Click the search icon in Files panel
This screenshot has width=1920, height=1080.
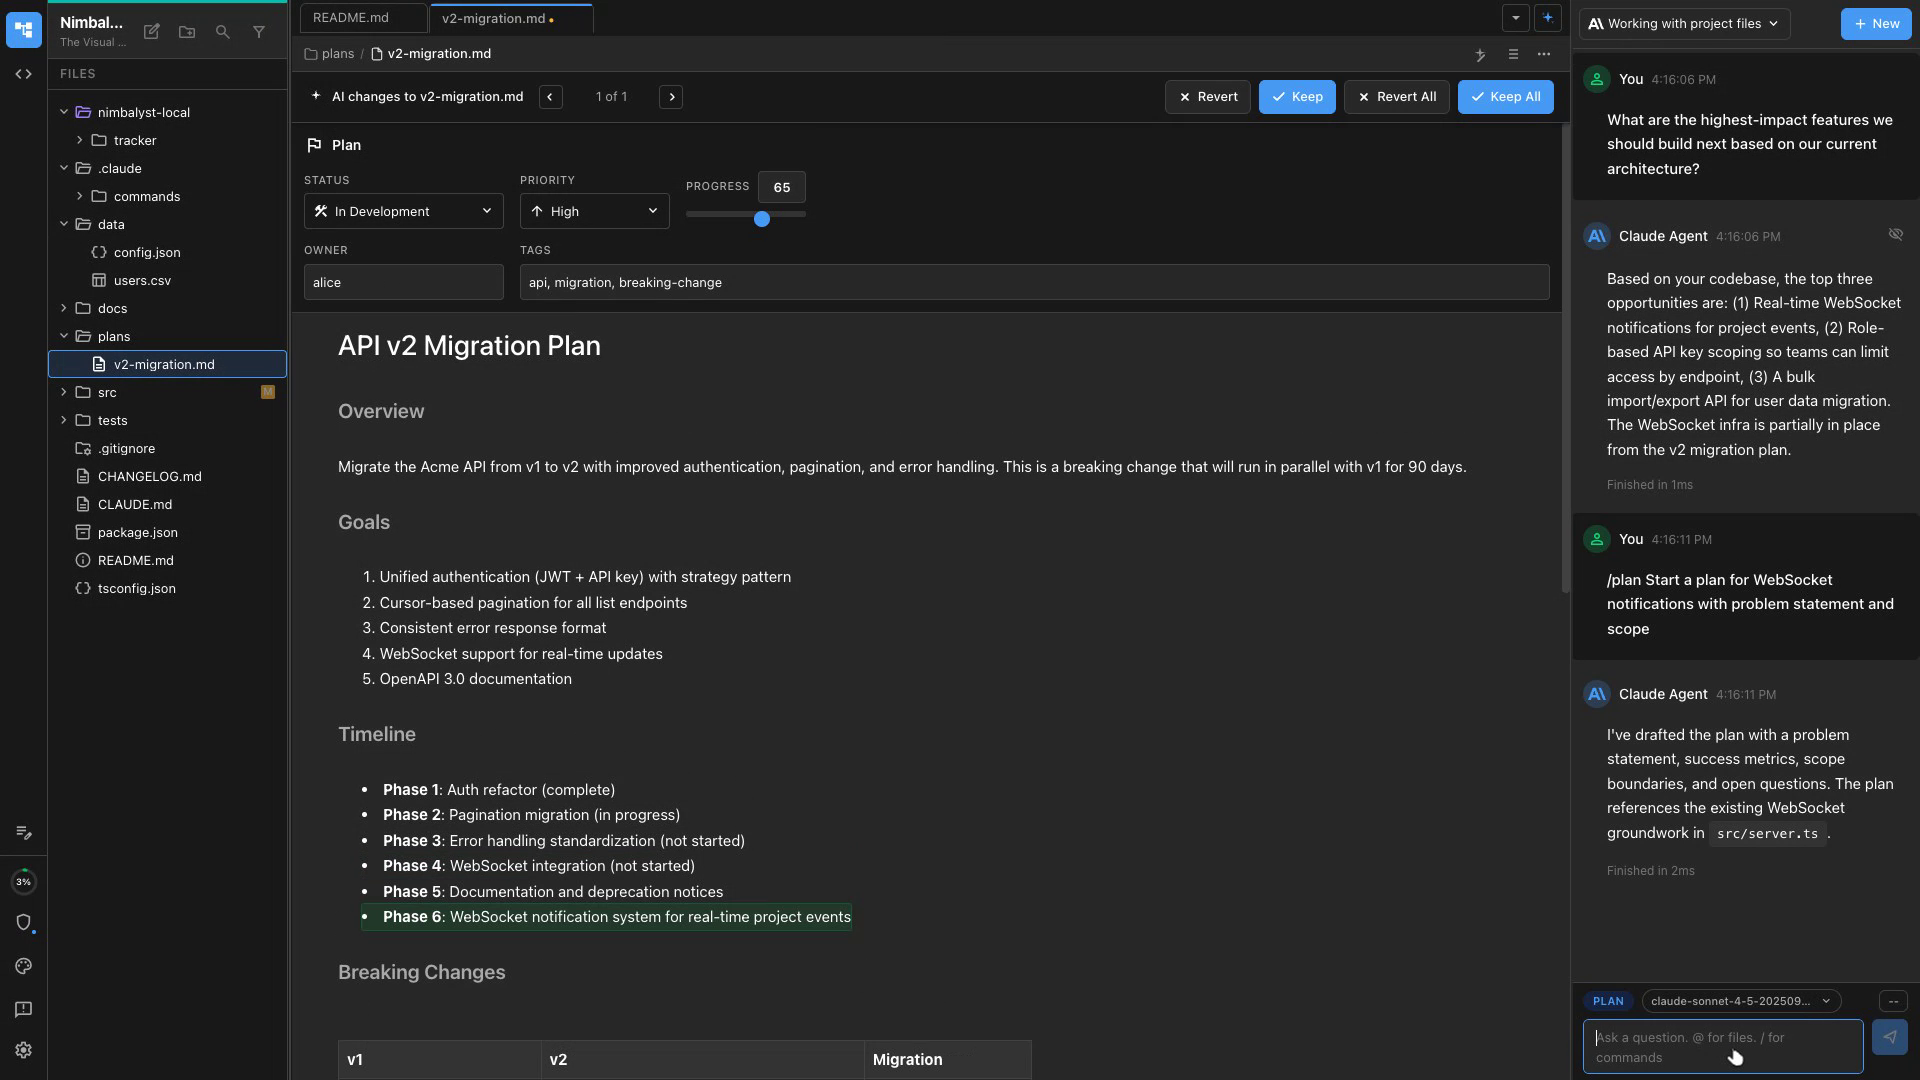(223, 32)
